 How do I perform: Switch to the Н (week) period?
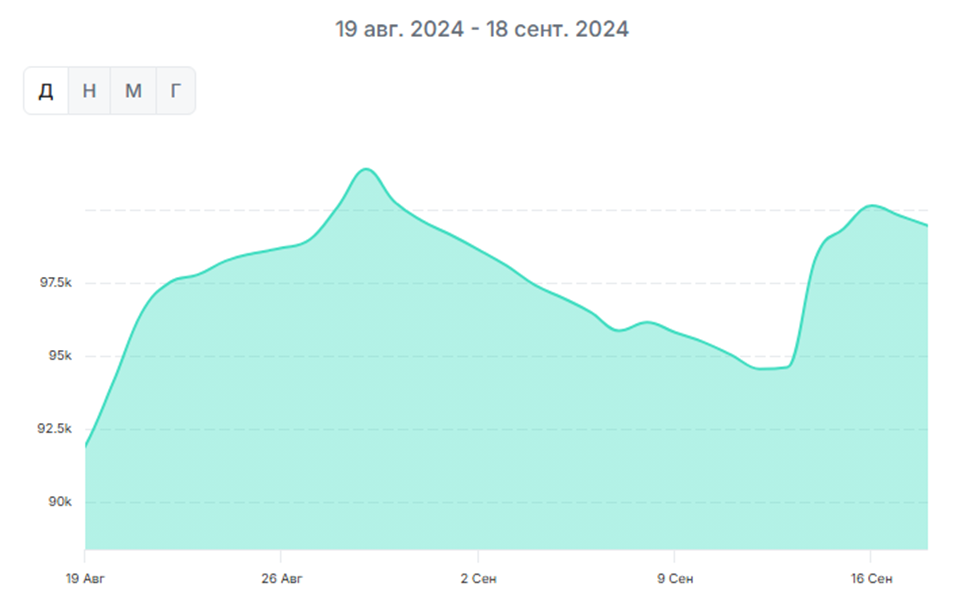click(89, 91)
